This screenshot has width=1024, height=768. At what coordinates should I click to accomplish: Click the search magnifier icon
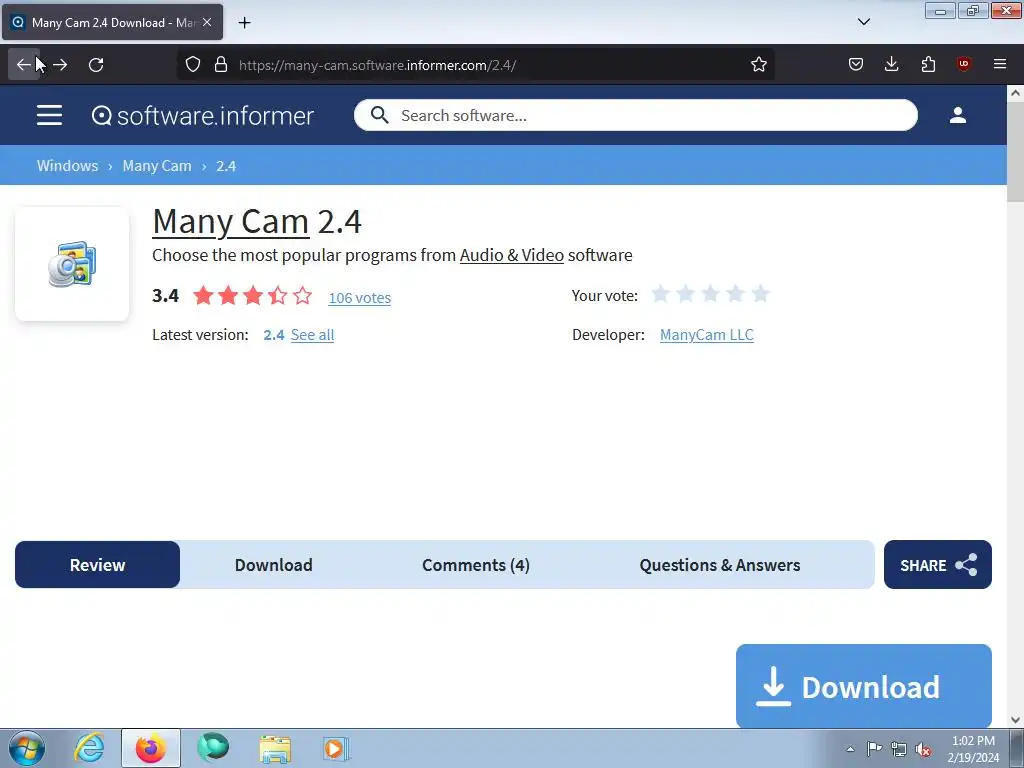click(379, 115)
